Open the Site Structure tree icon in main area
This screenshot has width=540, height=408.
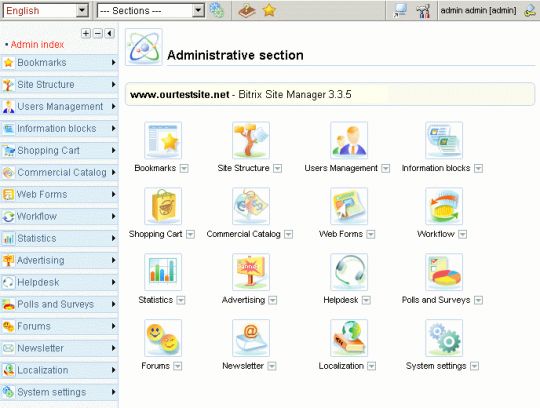(251, 140)
